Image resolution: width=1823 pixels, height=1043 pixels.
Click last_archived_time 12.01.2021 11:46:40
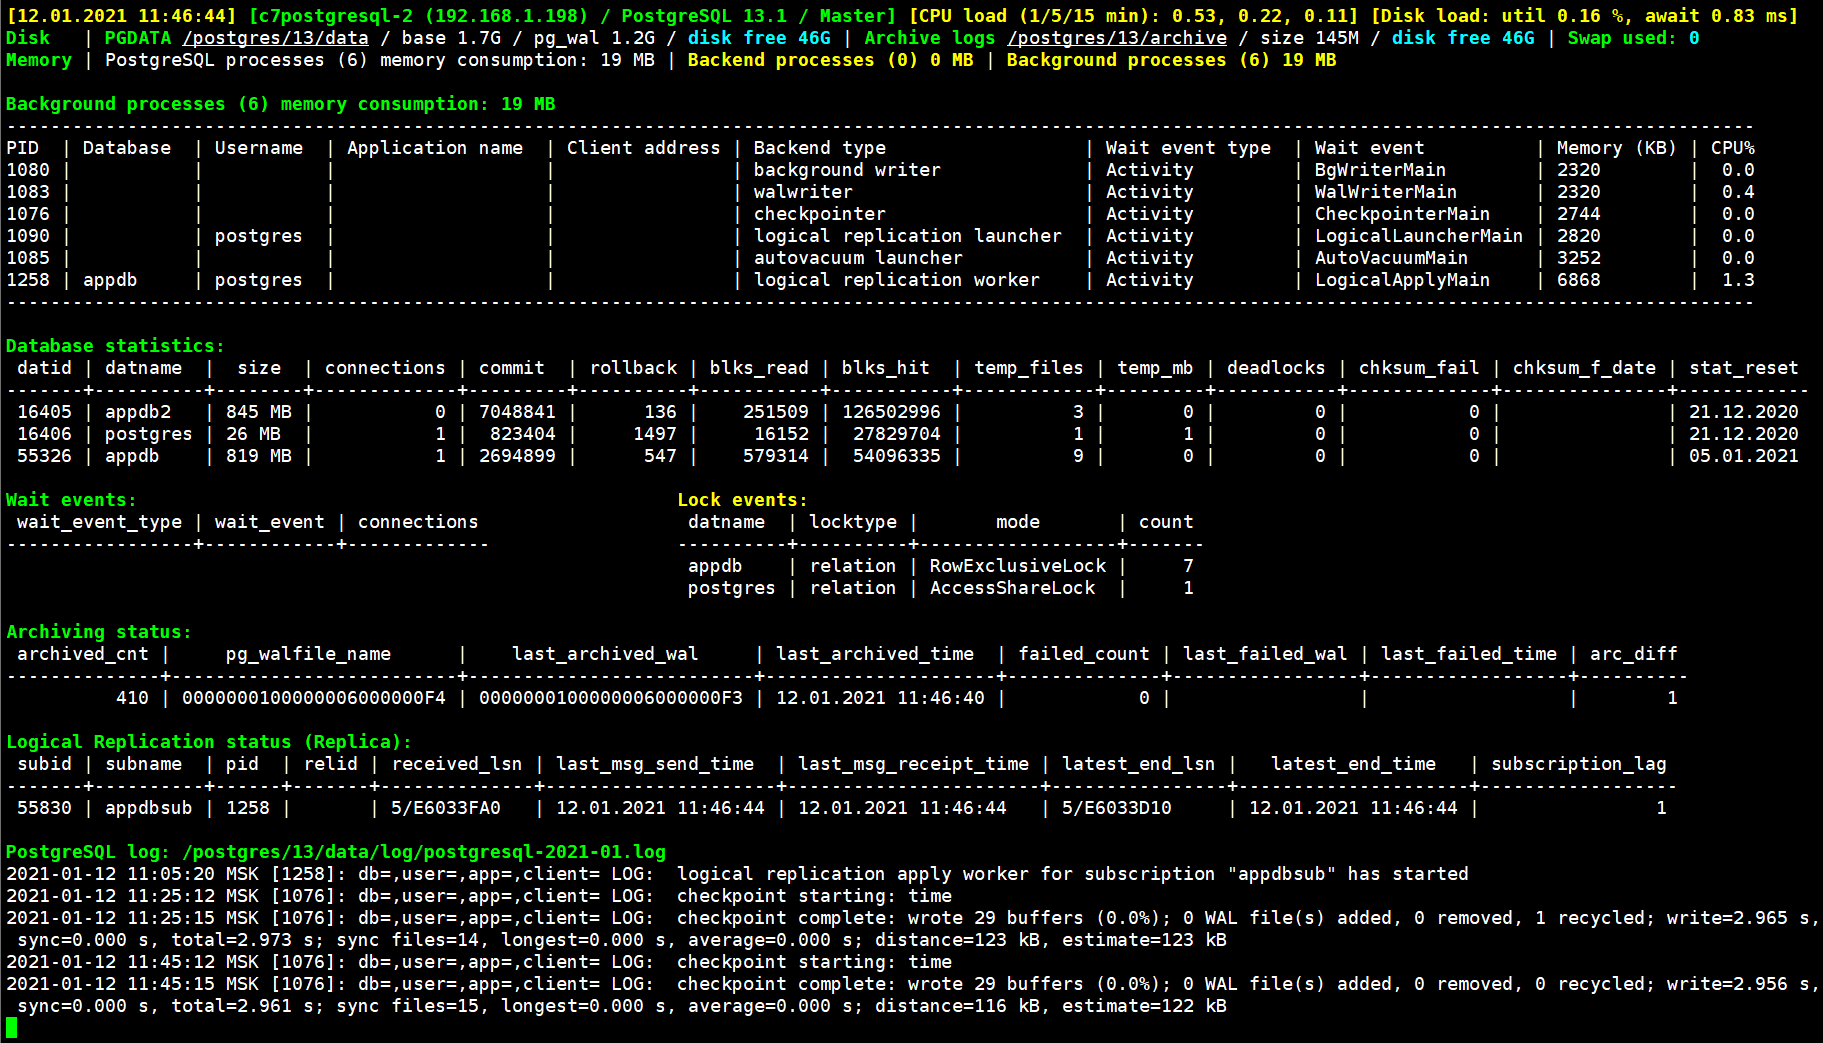pos(880,698)
